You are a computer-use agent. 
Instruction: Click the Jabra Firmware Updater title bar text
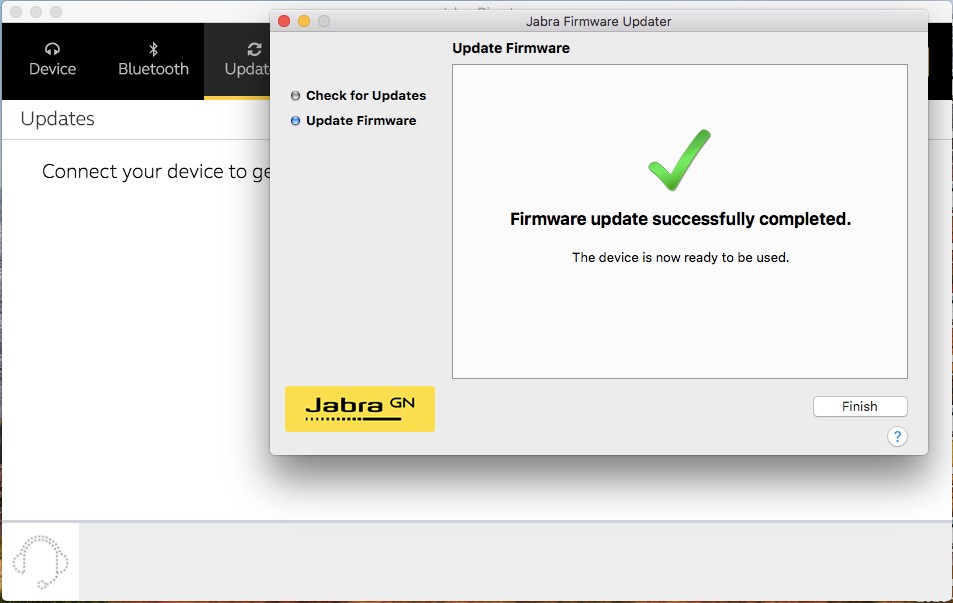click(x=599, y=21)
